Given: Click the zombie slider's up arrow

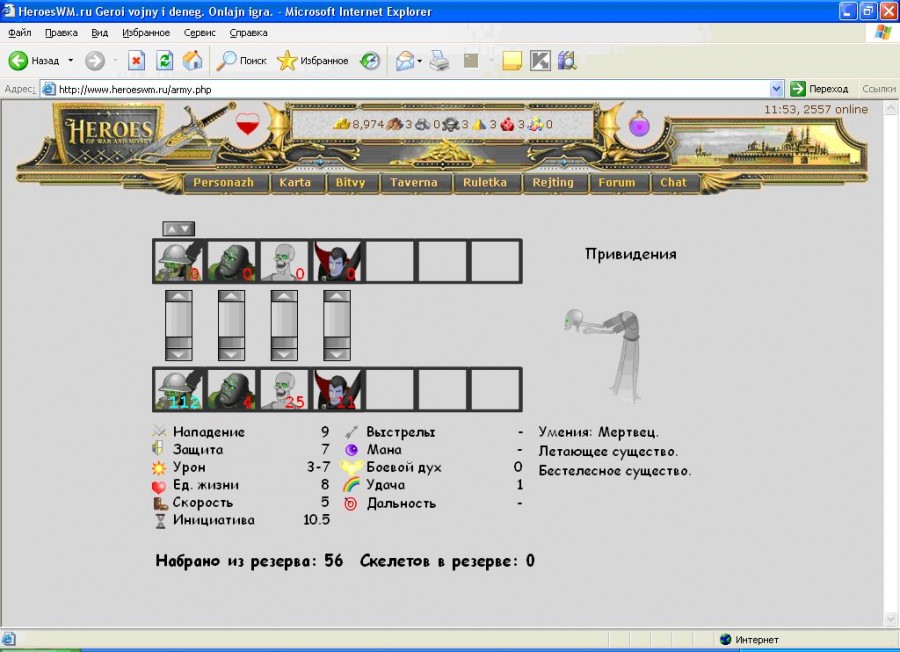Looking at the screenshot, I should tap(231, 296).
